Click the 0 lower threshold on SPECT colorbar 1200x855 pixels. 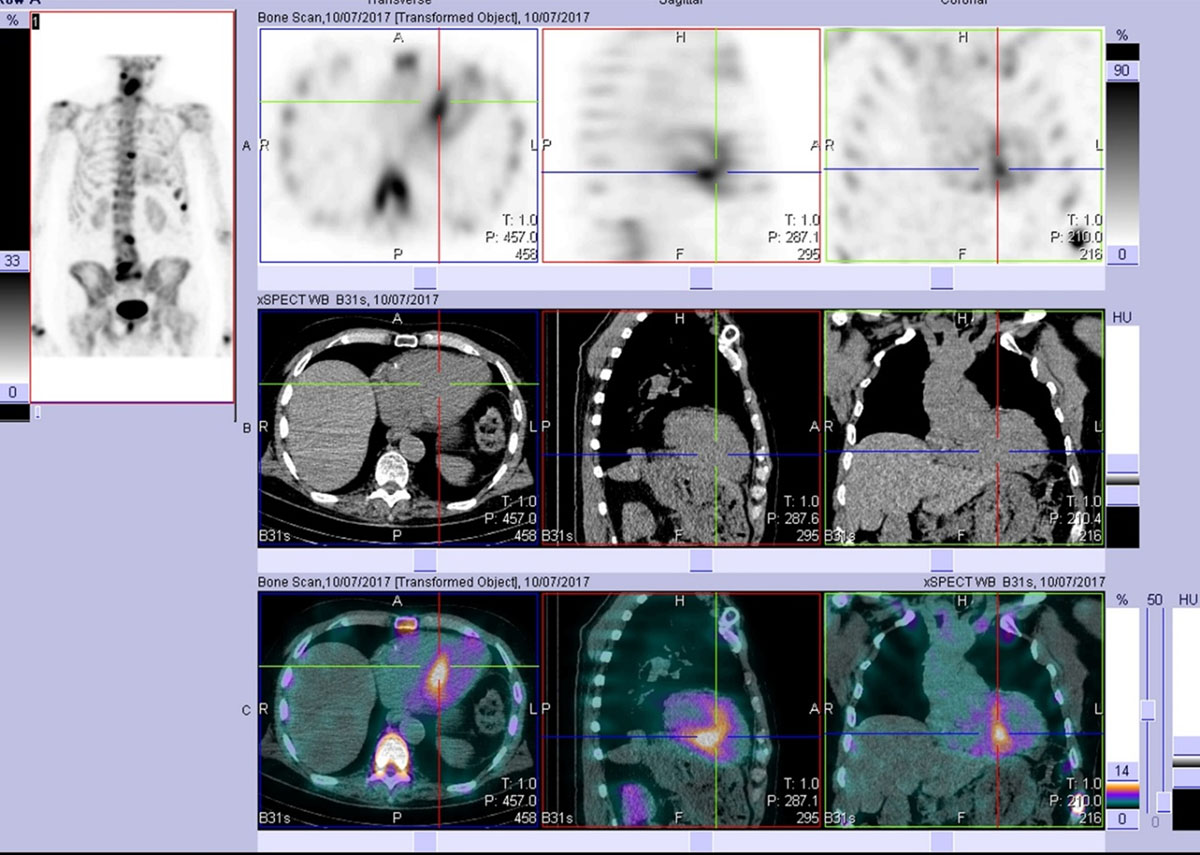coord(1122,255)
